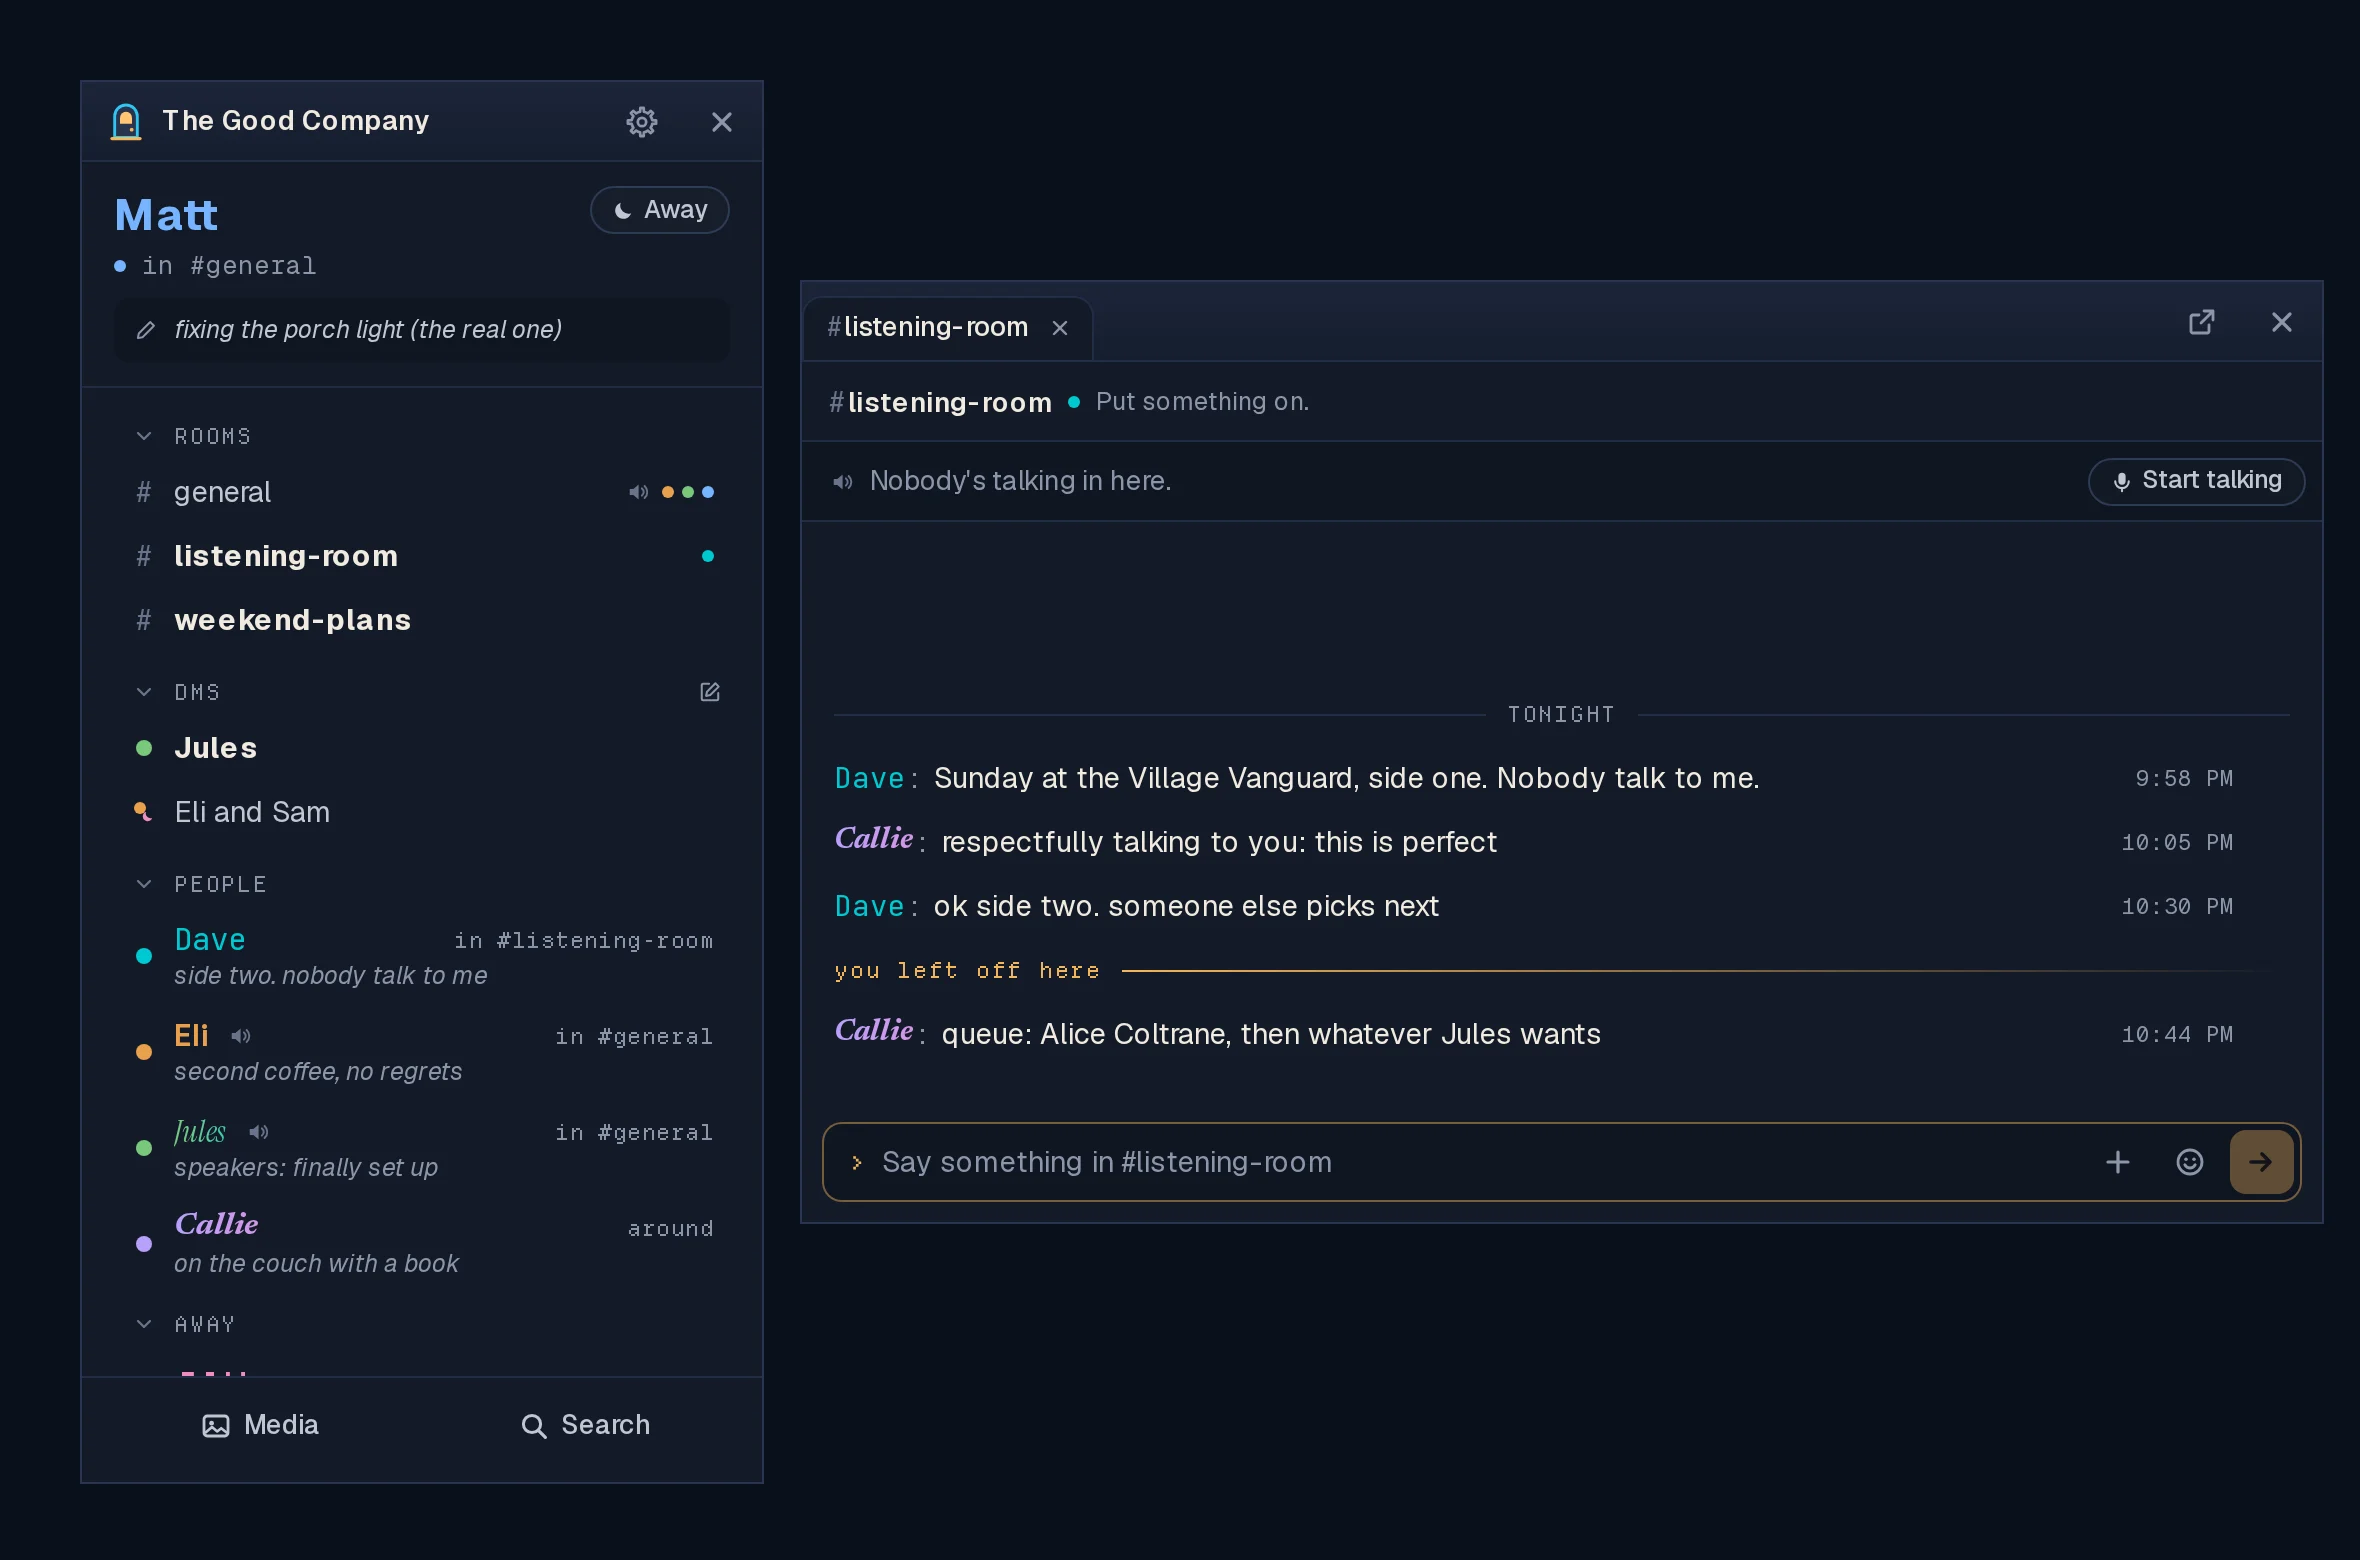The height and width of the screenshot is (1560, 2360).
Task: Collapse the Away section chevron
Action: point(144,1324)
